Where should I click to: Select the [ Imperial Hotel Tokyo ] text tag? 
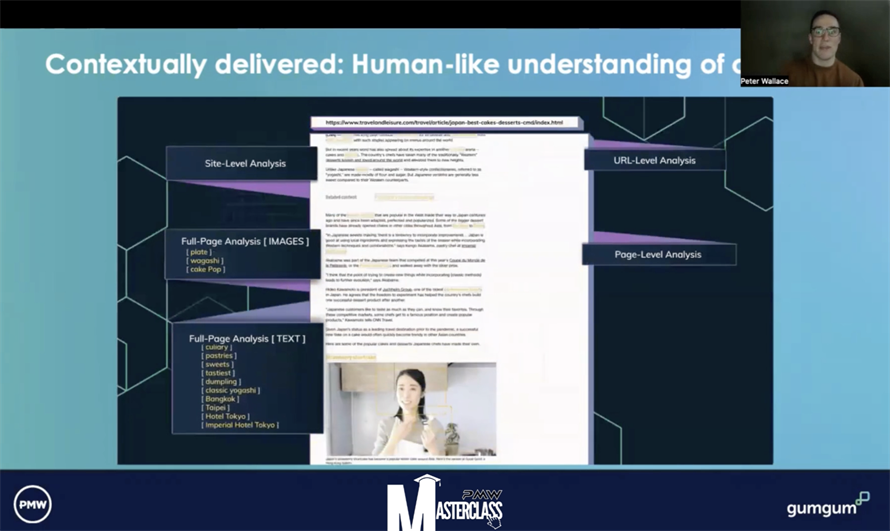point(240,425)
